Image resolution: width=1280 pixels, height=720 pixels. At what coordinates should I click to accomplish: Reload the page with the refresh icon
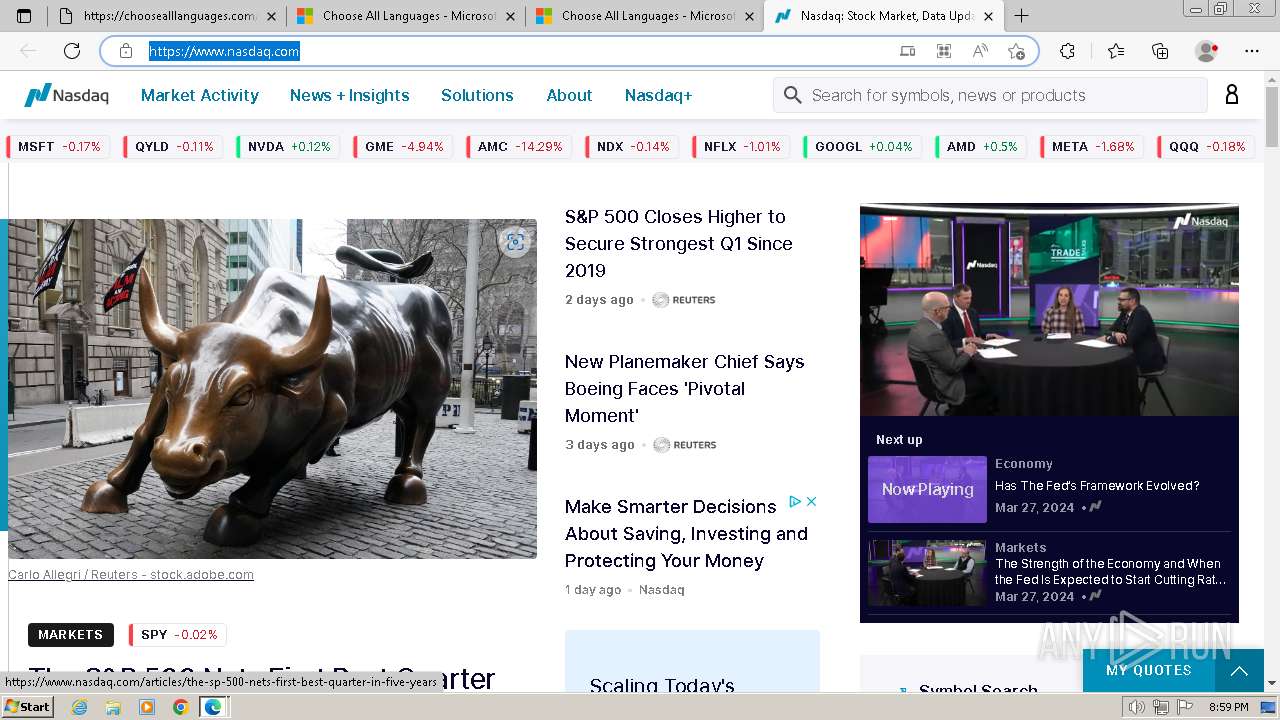(x=72, y=51)
